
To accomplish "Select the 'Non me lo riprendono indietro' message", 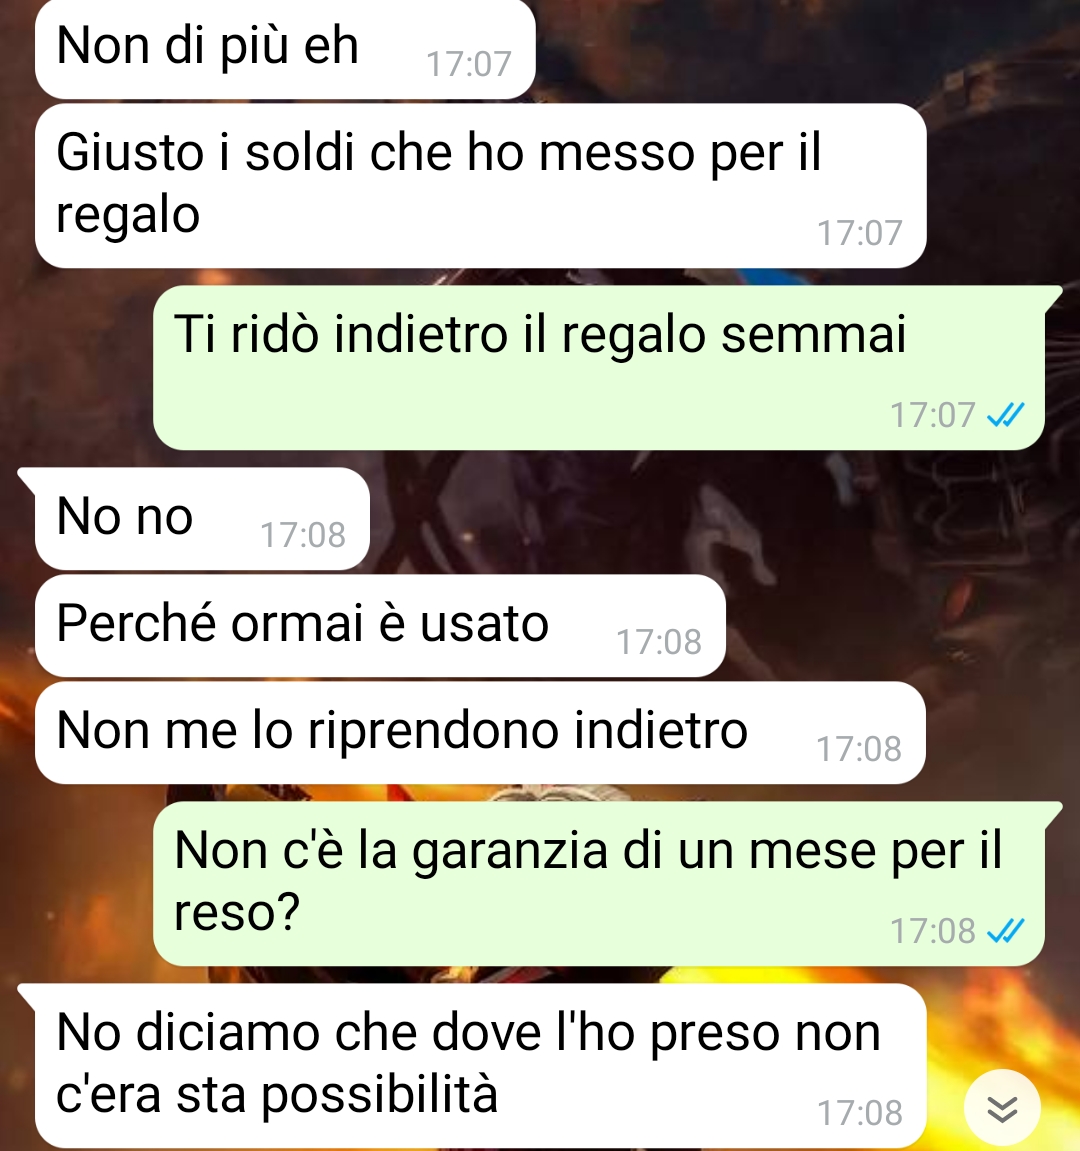I will point(480,733).
